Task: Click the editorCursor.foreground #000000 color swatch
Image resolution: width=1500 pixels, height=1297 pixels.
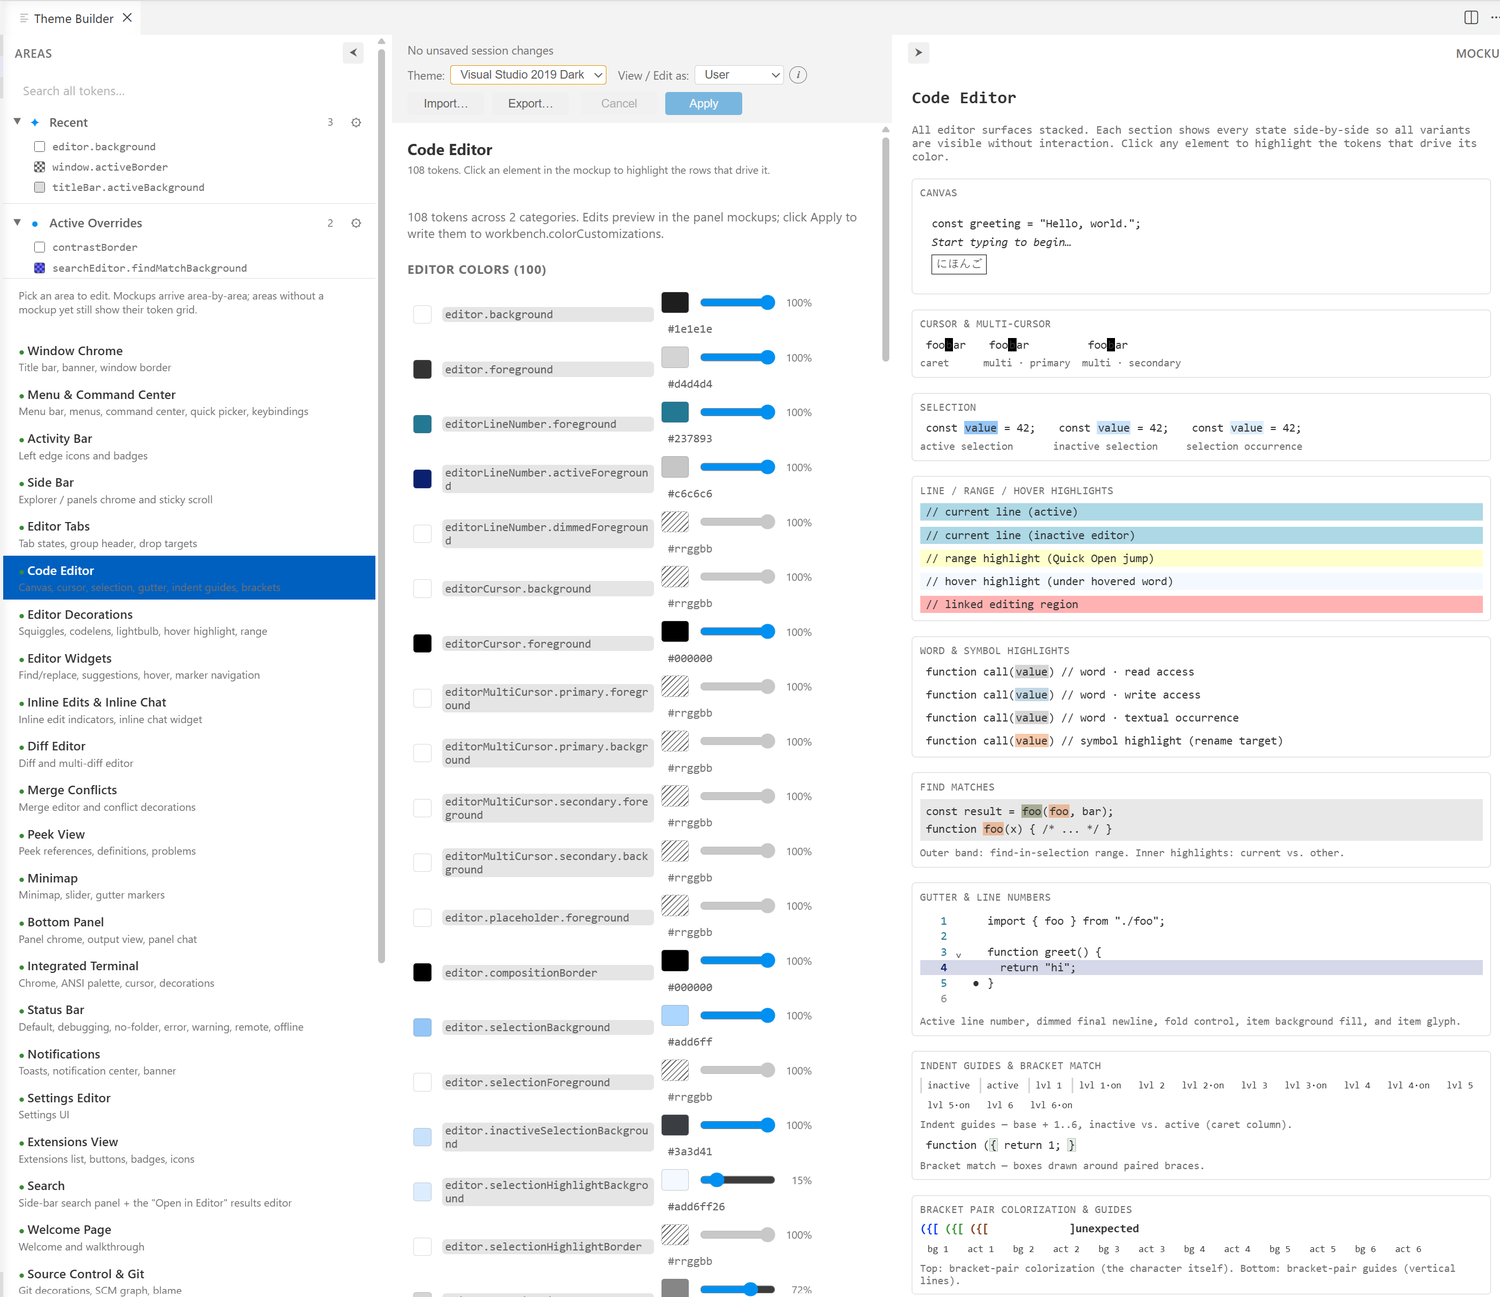Action: [x=675, y=631]
